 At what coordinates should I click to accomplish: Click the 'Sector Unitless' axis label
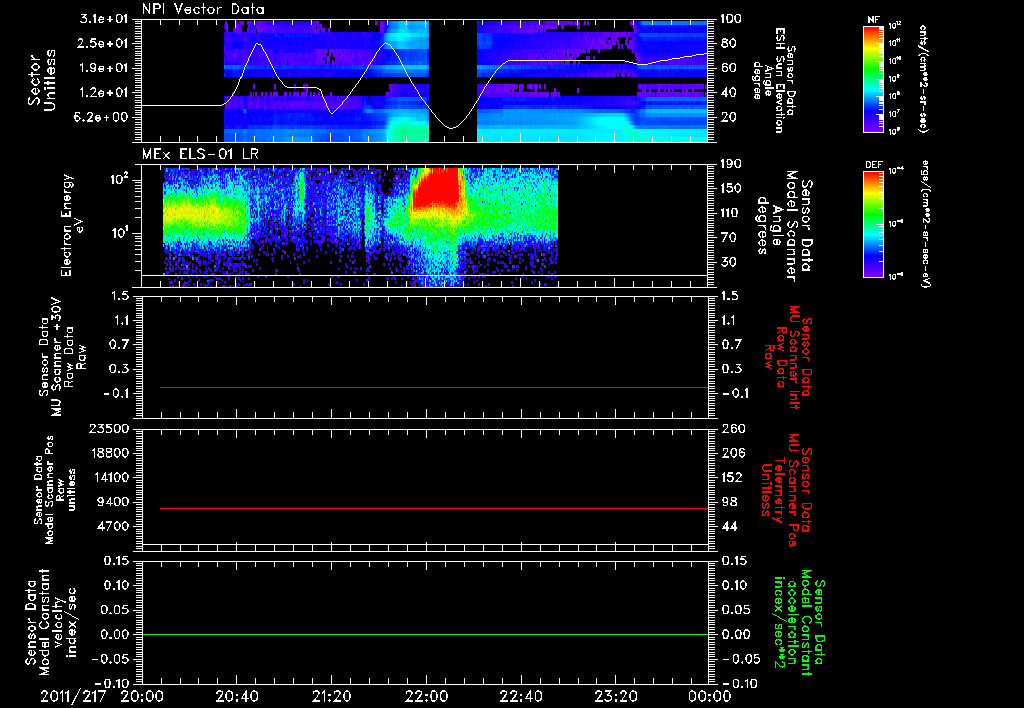(x=42, y=80)
